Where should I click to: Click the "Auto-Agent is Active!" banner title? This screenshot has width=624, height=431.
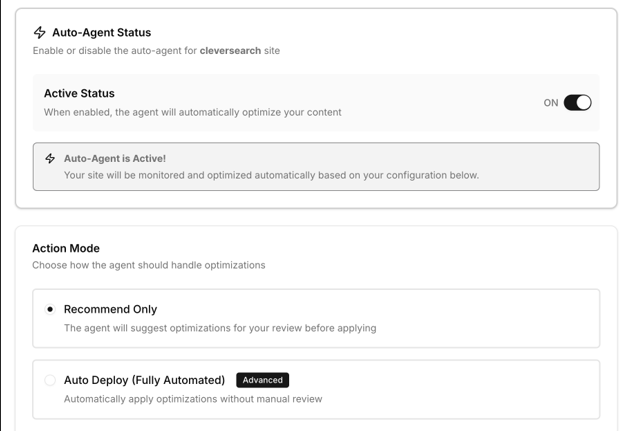click(x=115, y=158)
